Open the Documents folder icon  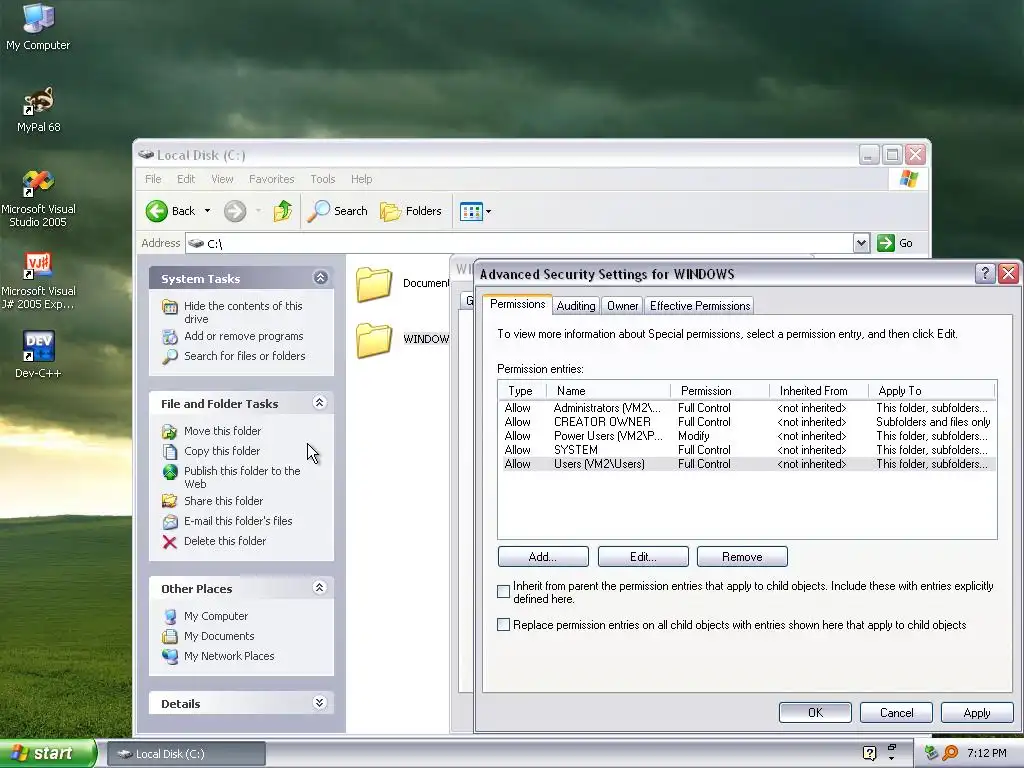(374, 283)
